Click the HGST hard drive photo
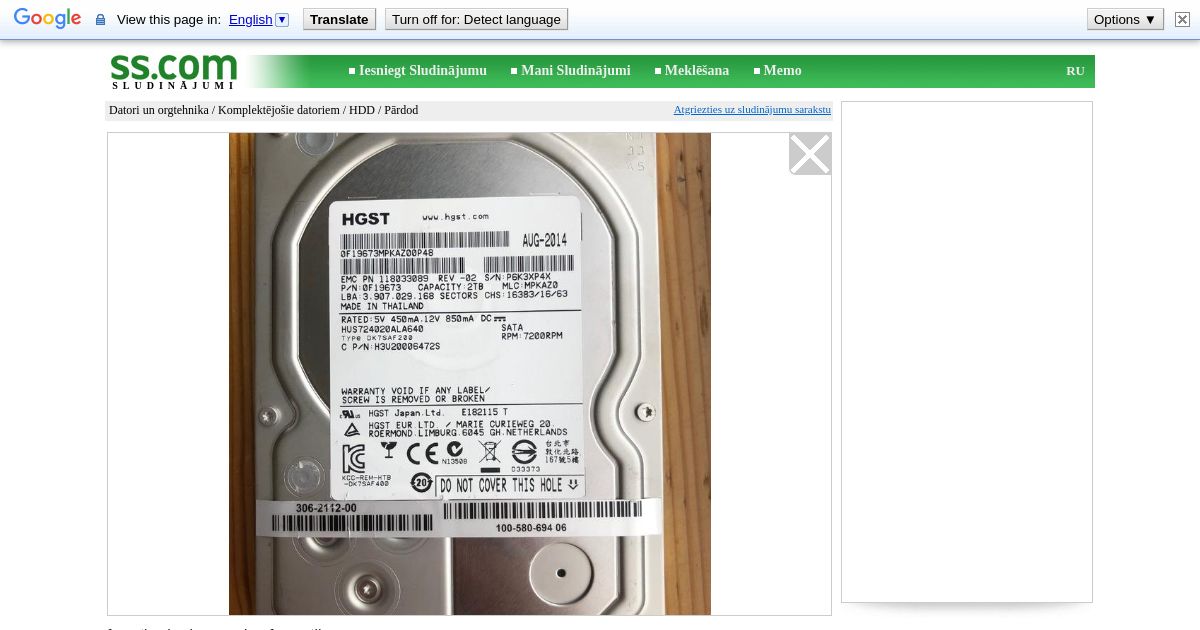Viewport: 1200px width, 630px height. coord(470,374)
